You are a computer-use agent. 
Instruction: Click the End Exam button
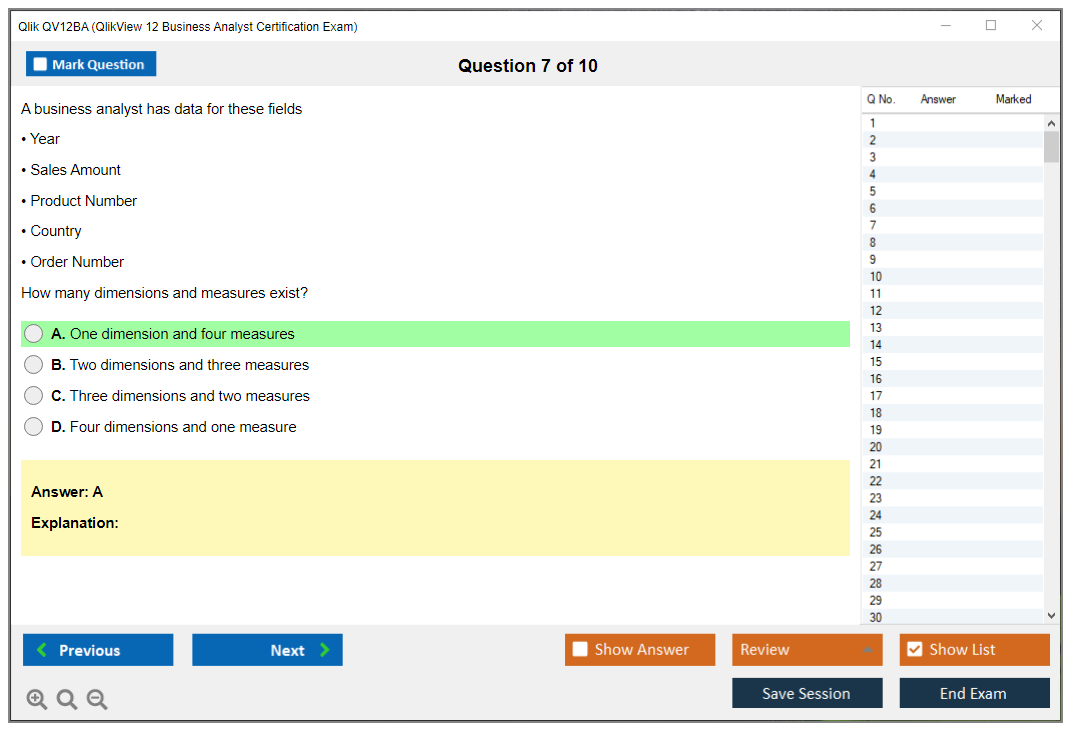974,693
